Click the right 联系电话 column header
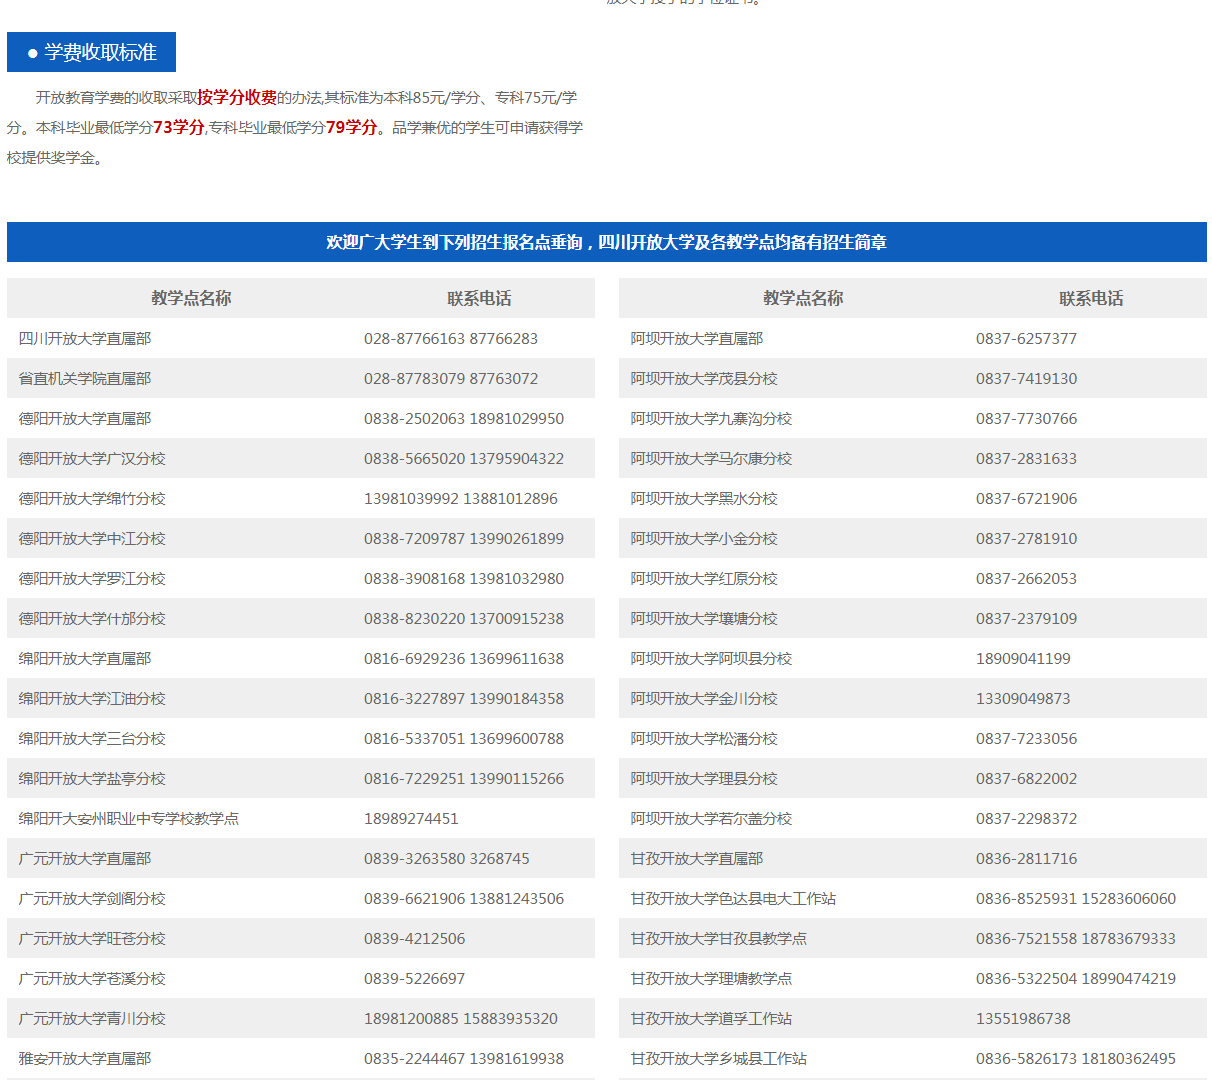This screenshot has height=1080, width=1212. coord(1089,298)
